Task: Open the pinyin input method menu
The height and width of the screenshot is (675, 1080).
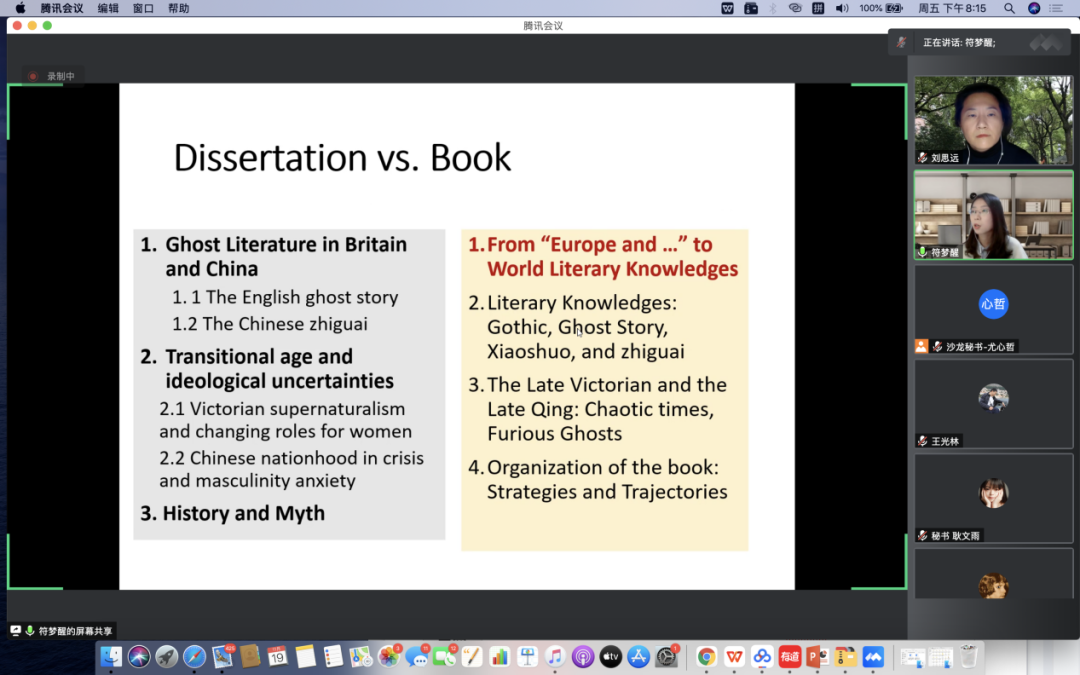Action: [x=818, y=8]
